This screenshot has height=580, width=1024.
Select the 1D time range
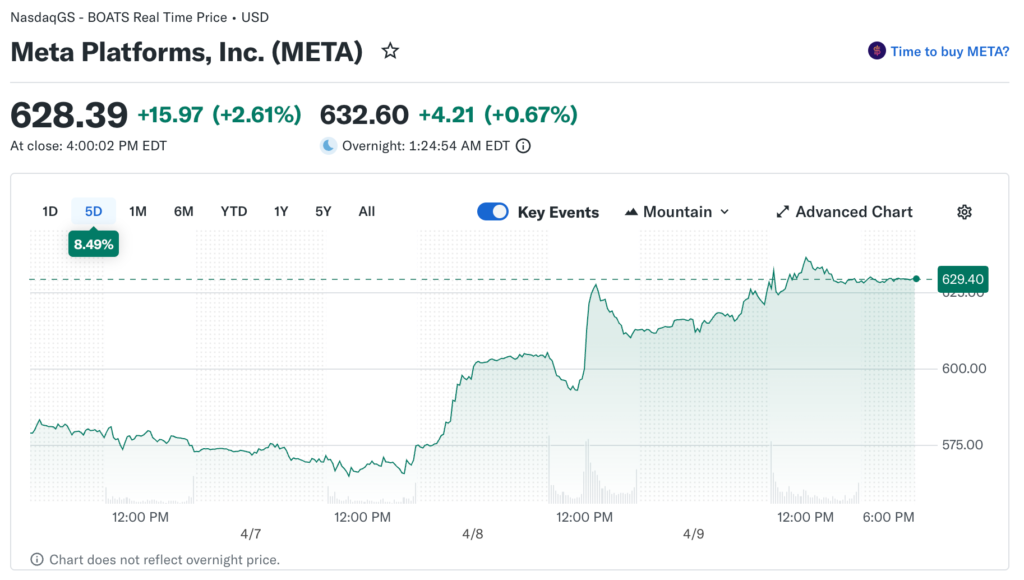coord(50,211)
